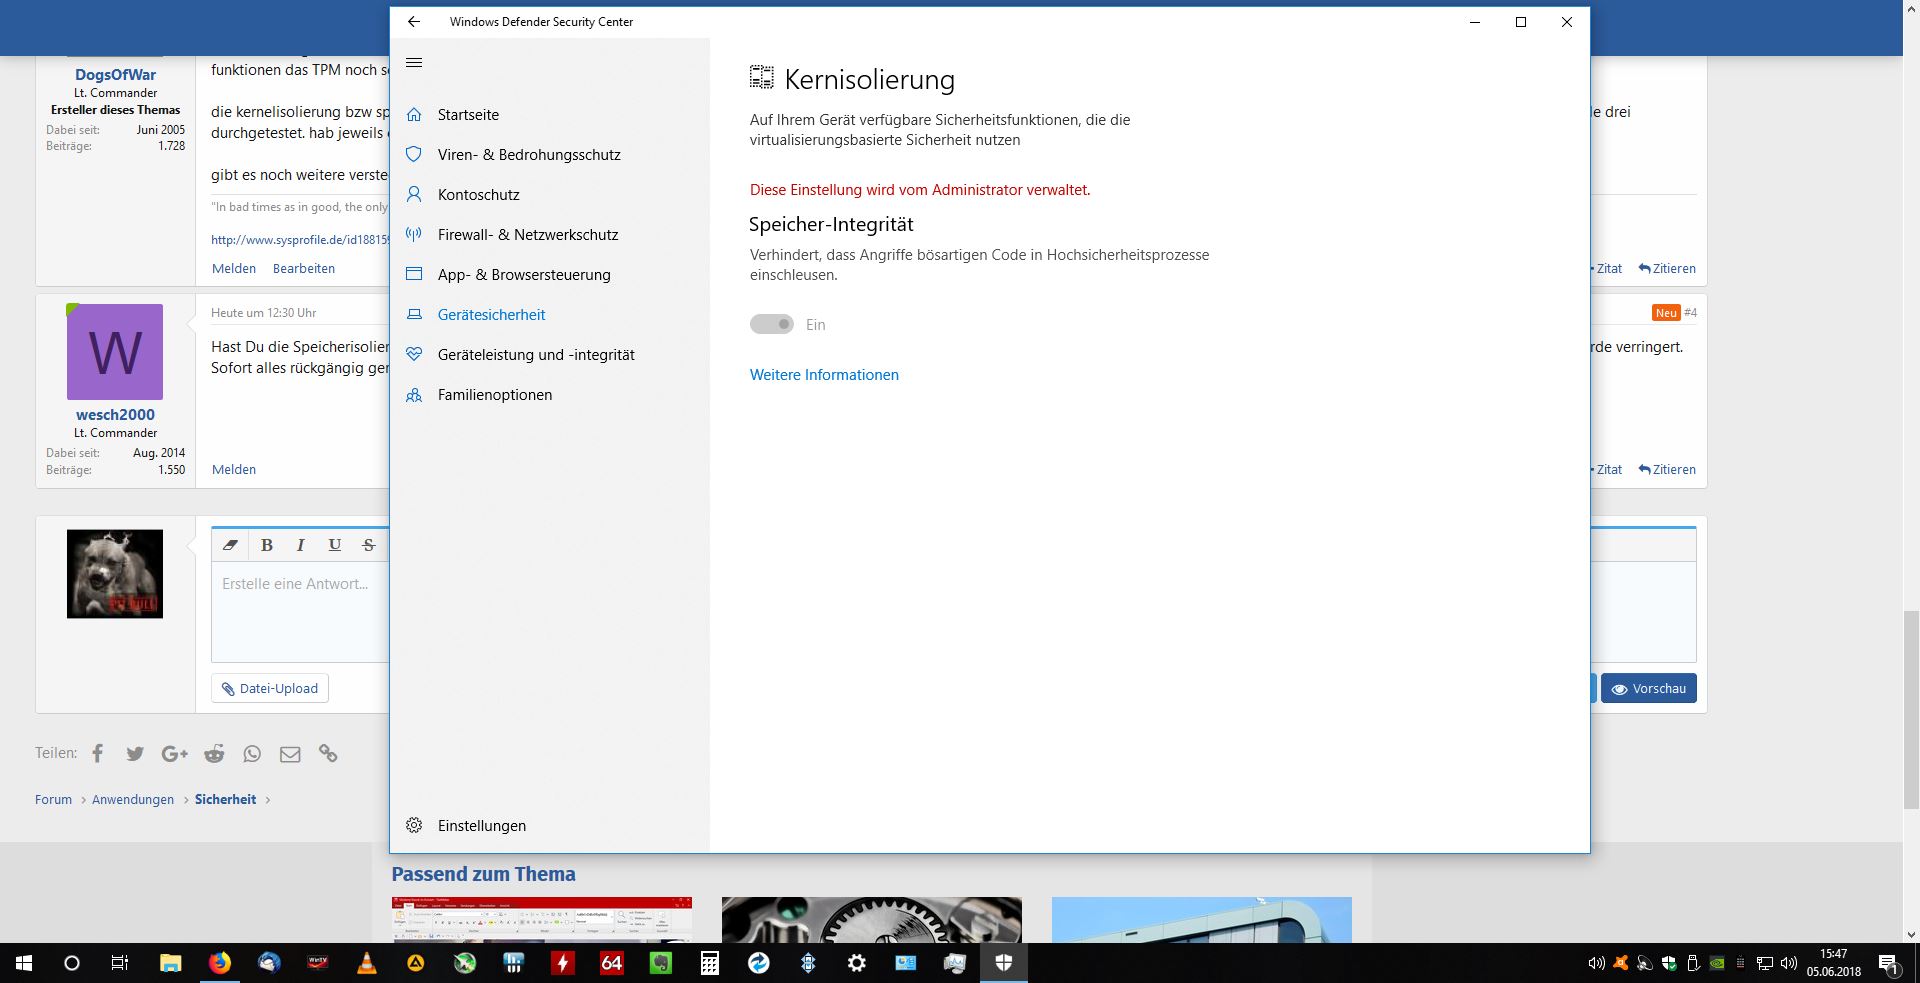Open the DogsOfWar user profile name
Viewport: 1920px width, 983px height.
point(115,75)
